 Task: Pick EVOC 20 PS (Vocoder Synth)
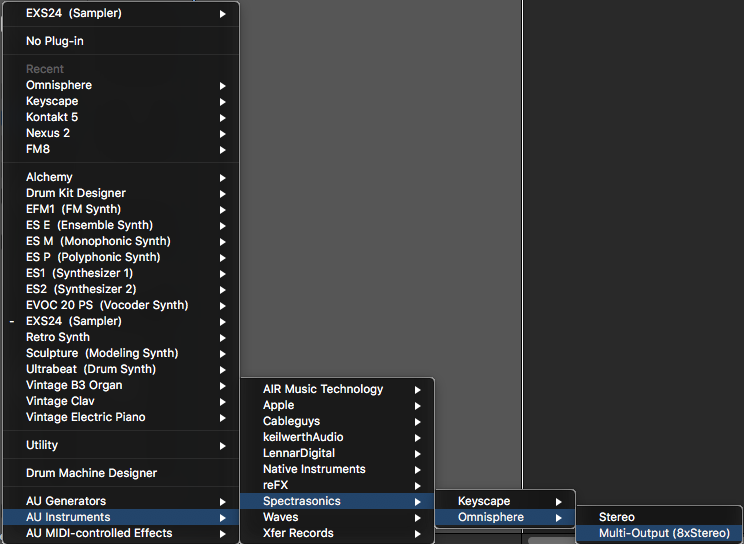(121, 305)
